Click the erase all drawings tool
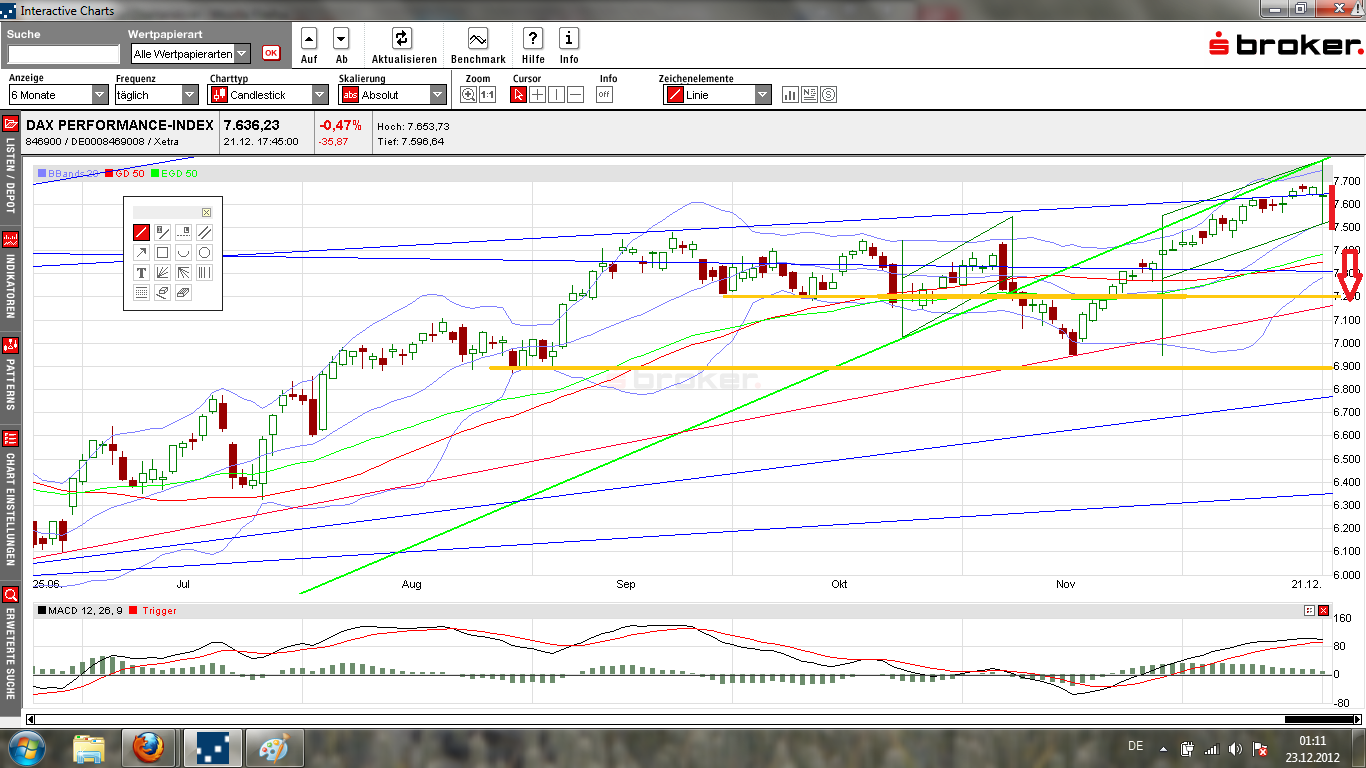 coord(183,293)
